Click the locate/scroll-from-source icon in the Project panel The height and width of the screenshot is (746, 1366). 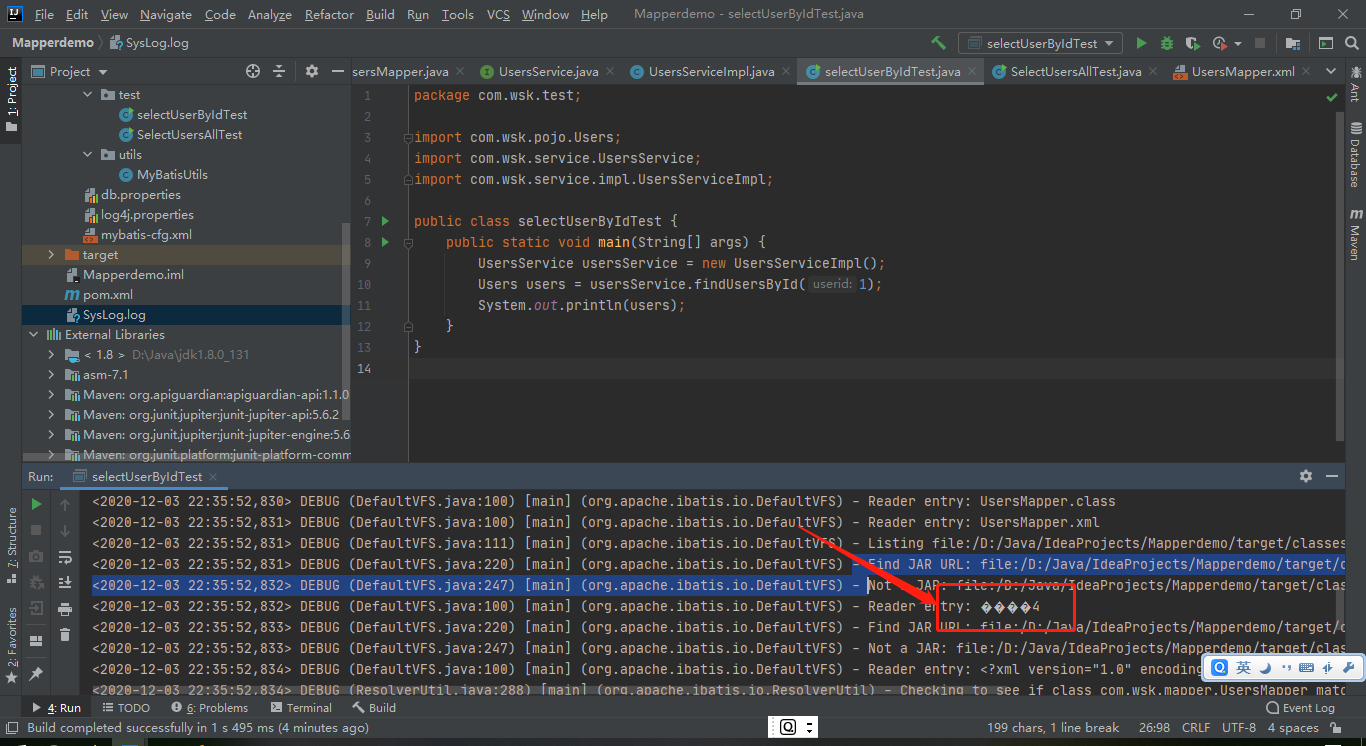tap(253, 71)
